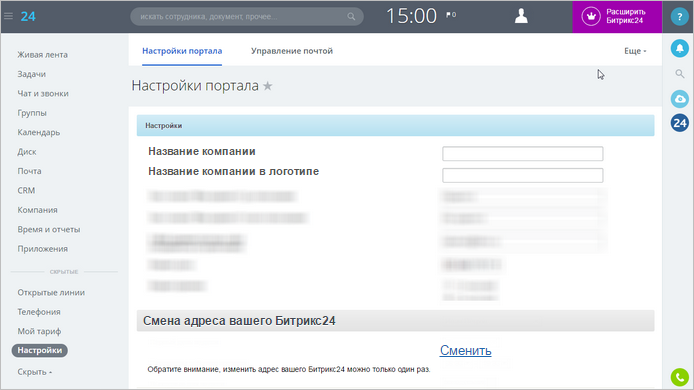
Task: Open the hamburger menu icon
Action: tap(8, 16)
